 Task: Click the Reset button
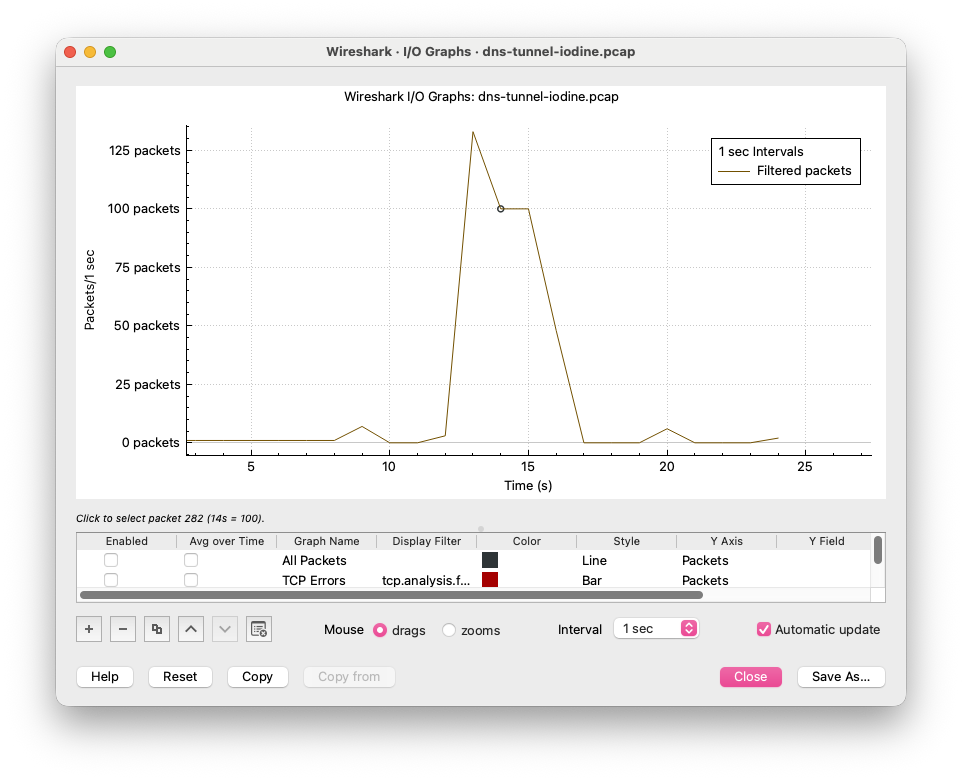pyautogui.click(x=180, y=676)
